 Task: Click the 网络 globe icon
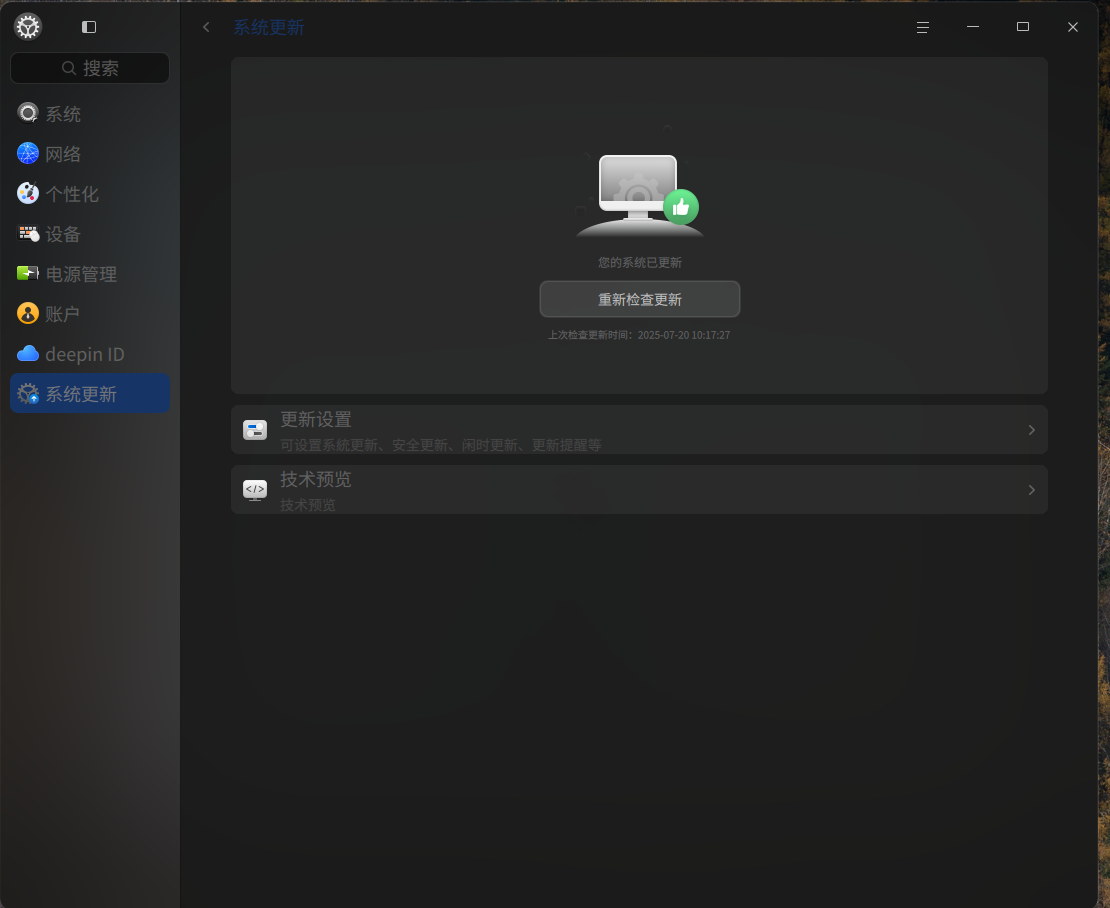click(28, 154)
